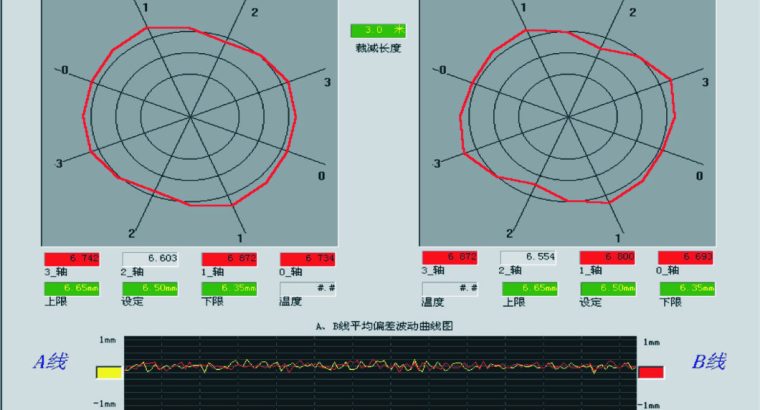Click the black deviation trend chart
760x410 pixels.
[380, 373]
